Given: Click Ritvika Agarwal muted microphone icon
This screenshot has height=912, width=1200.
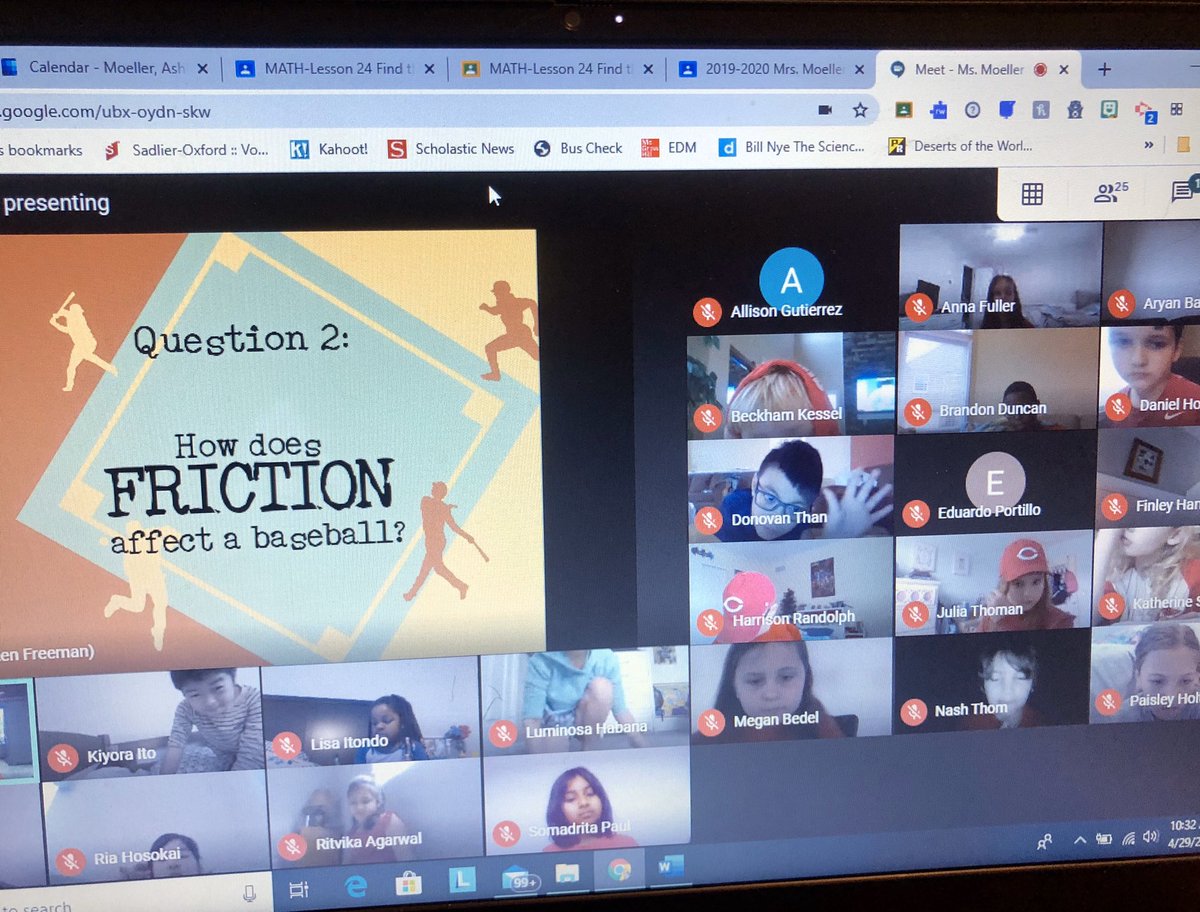Looking at the screenshot, I should 292,846.
